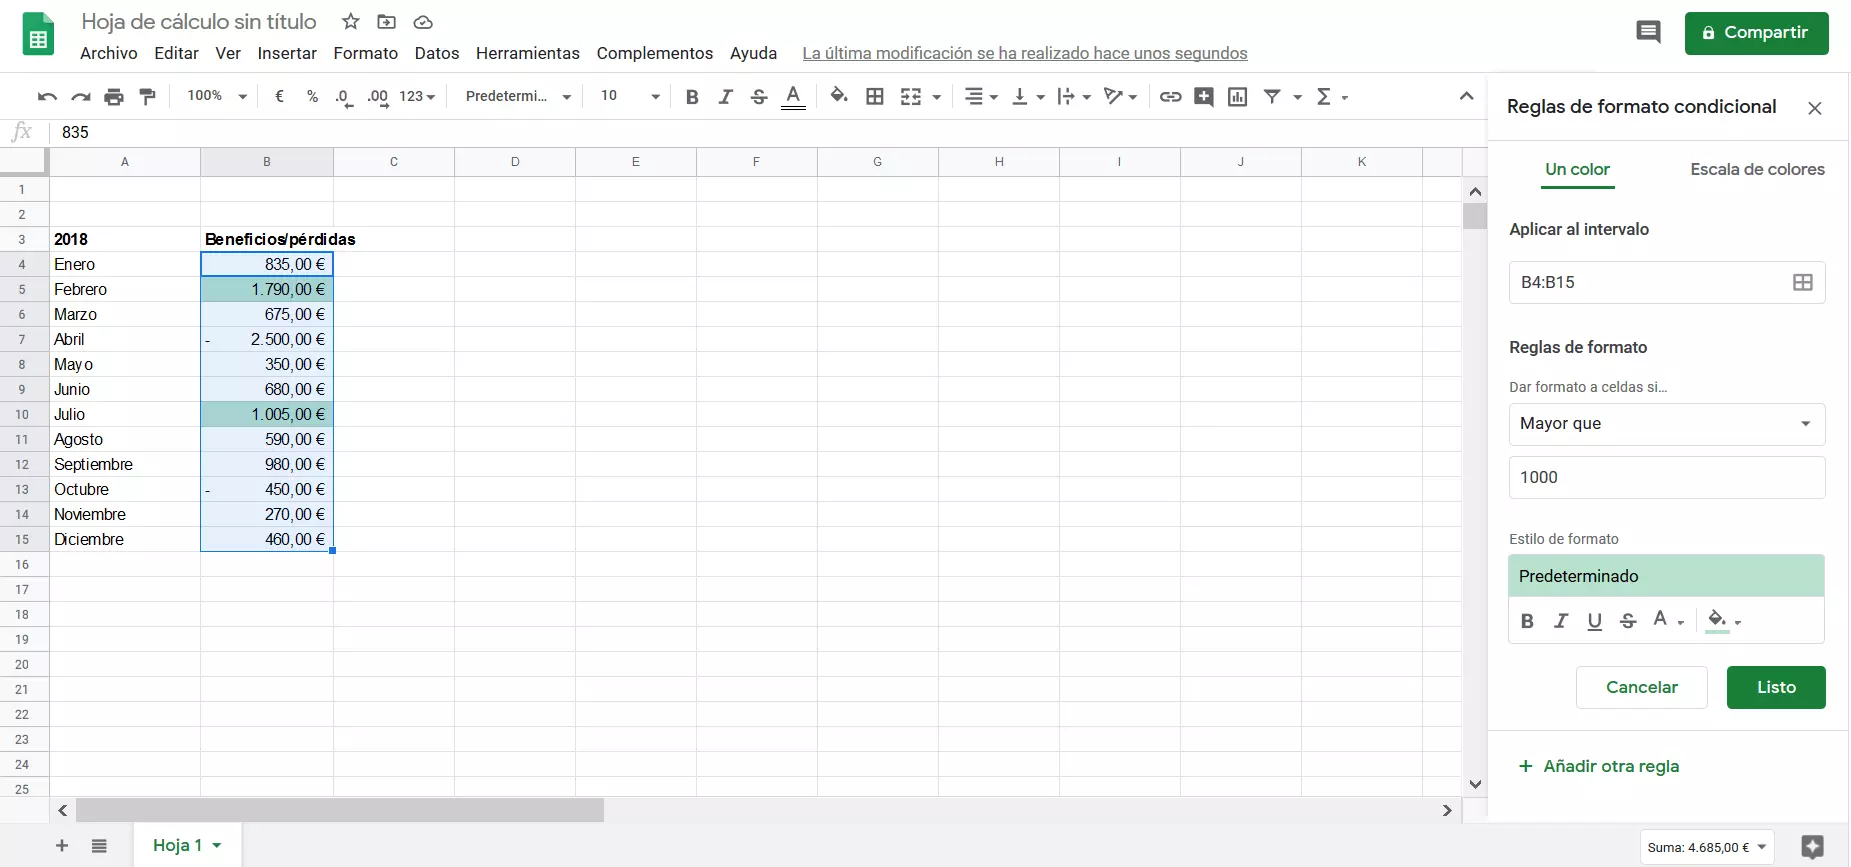Create a filter with funnel icon
The height and width of the screenshot is (867, 1851).
pos(1272,97)
